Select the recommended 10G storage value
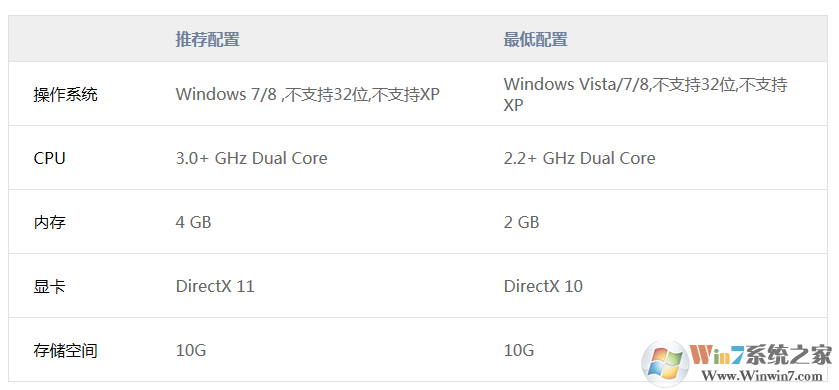839x390 pixels. click(191, 350)
